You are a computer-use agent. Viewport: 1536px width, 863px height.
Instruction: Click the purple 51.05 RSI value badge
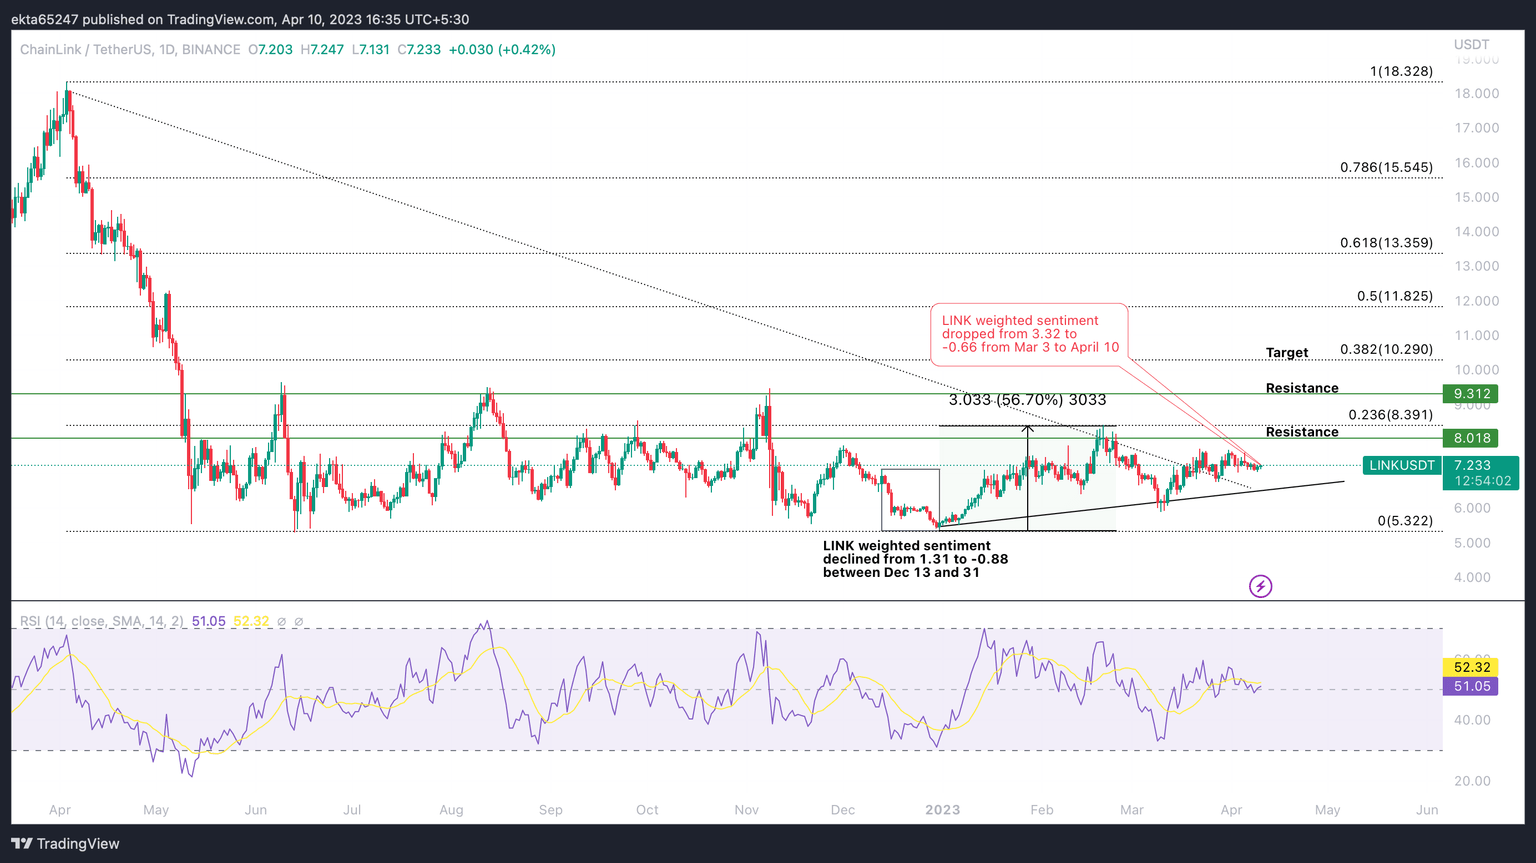1471,686
